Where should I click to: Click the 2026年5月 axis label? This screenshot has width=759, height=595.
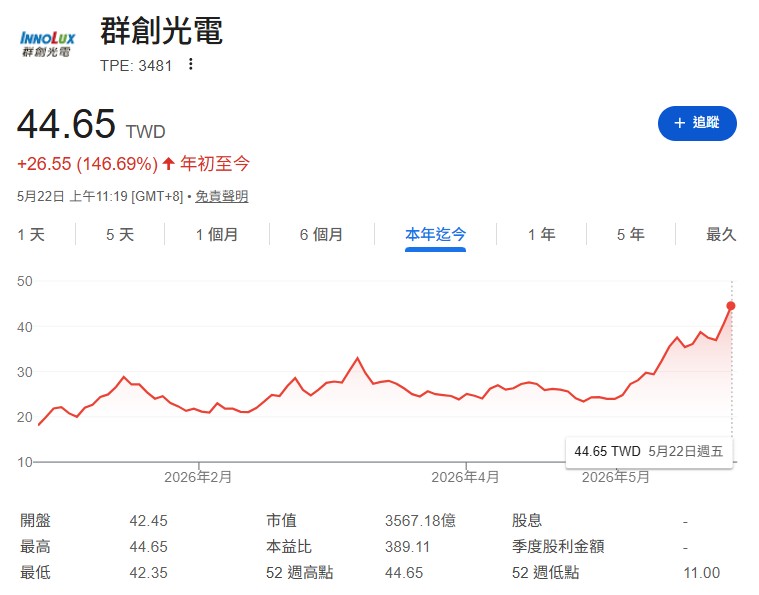[615, 477]
